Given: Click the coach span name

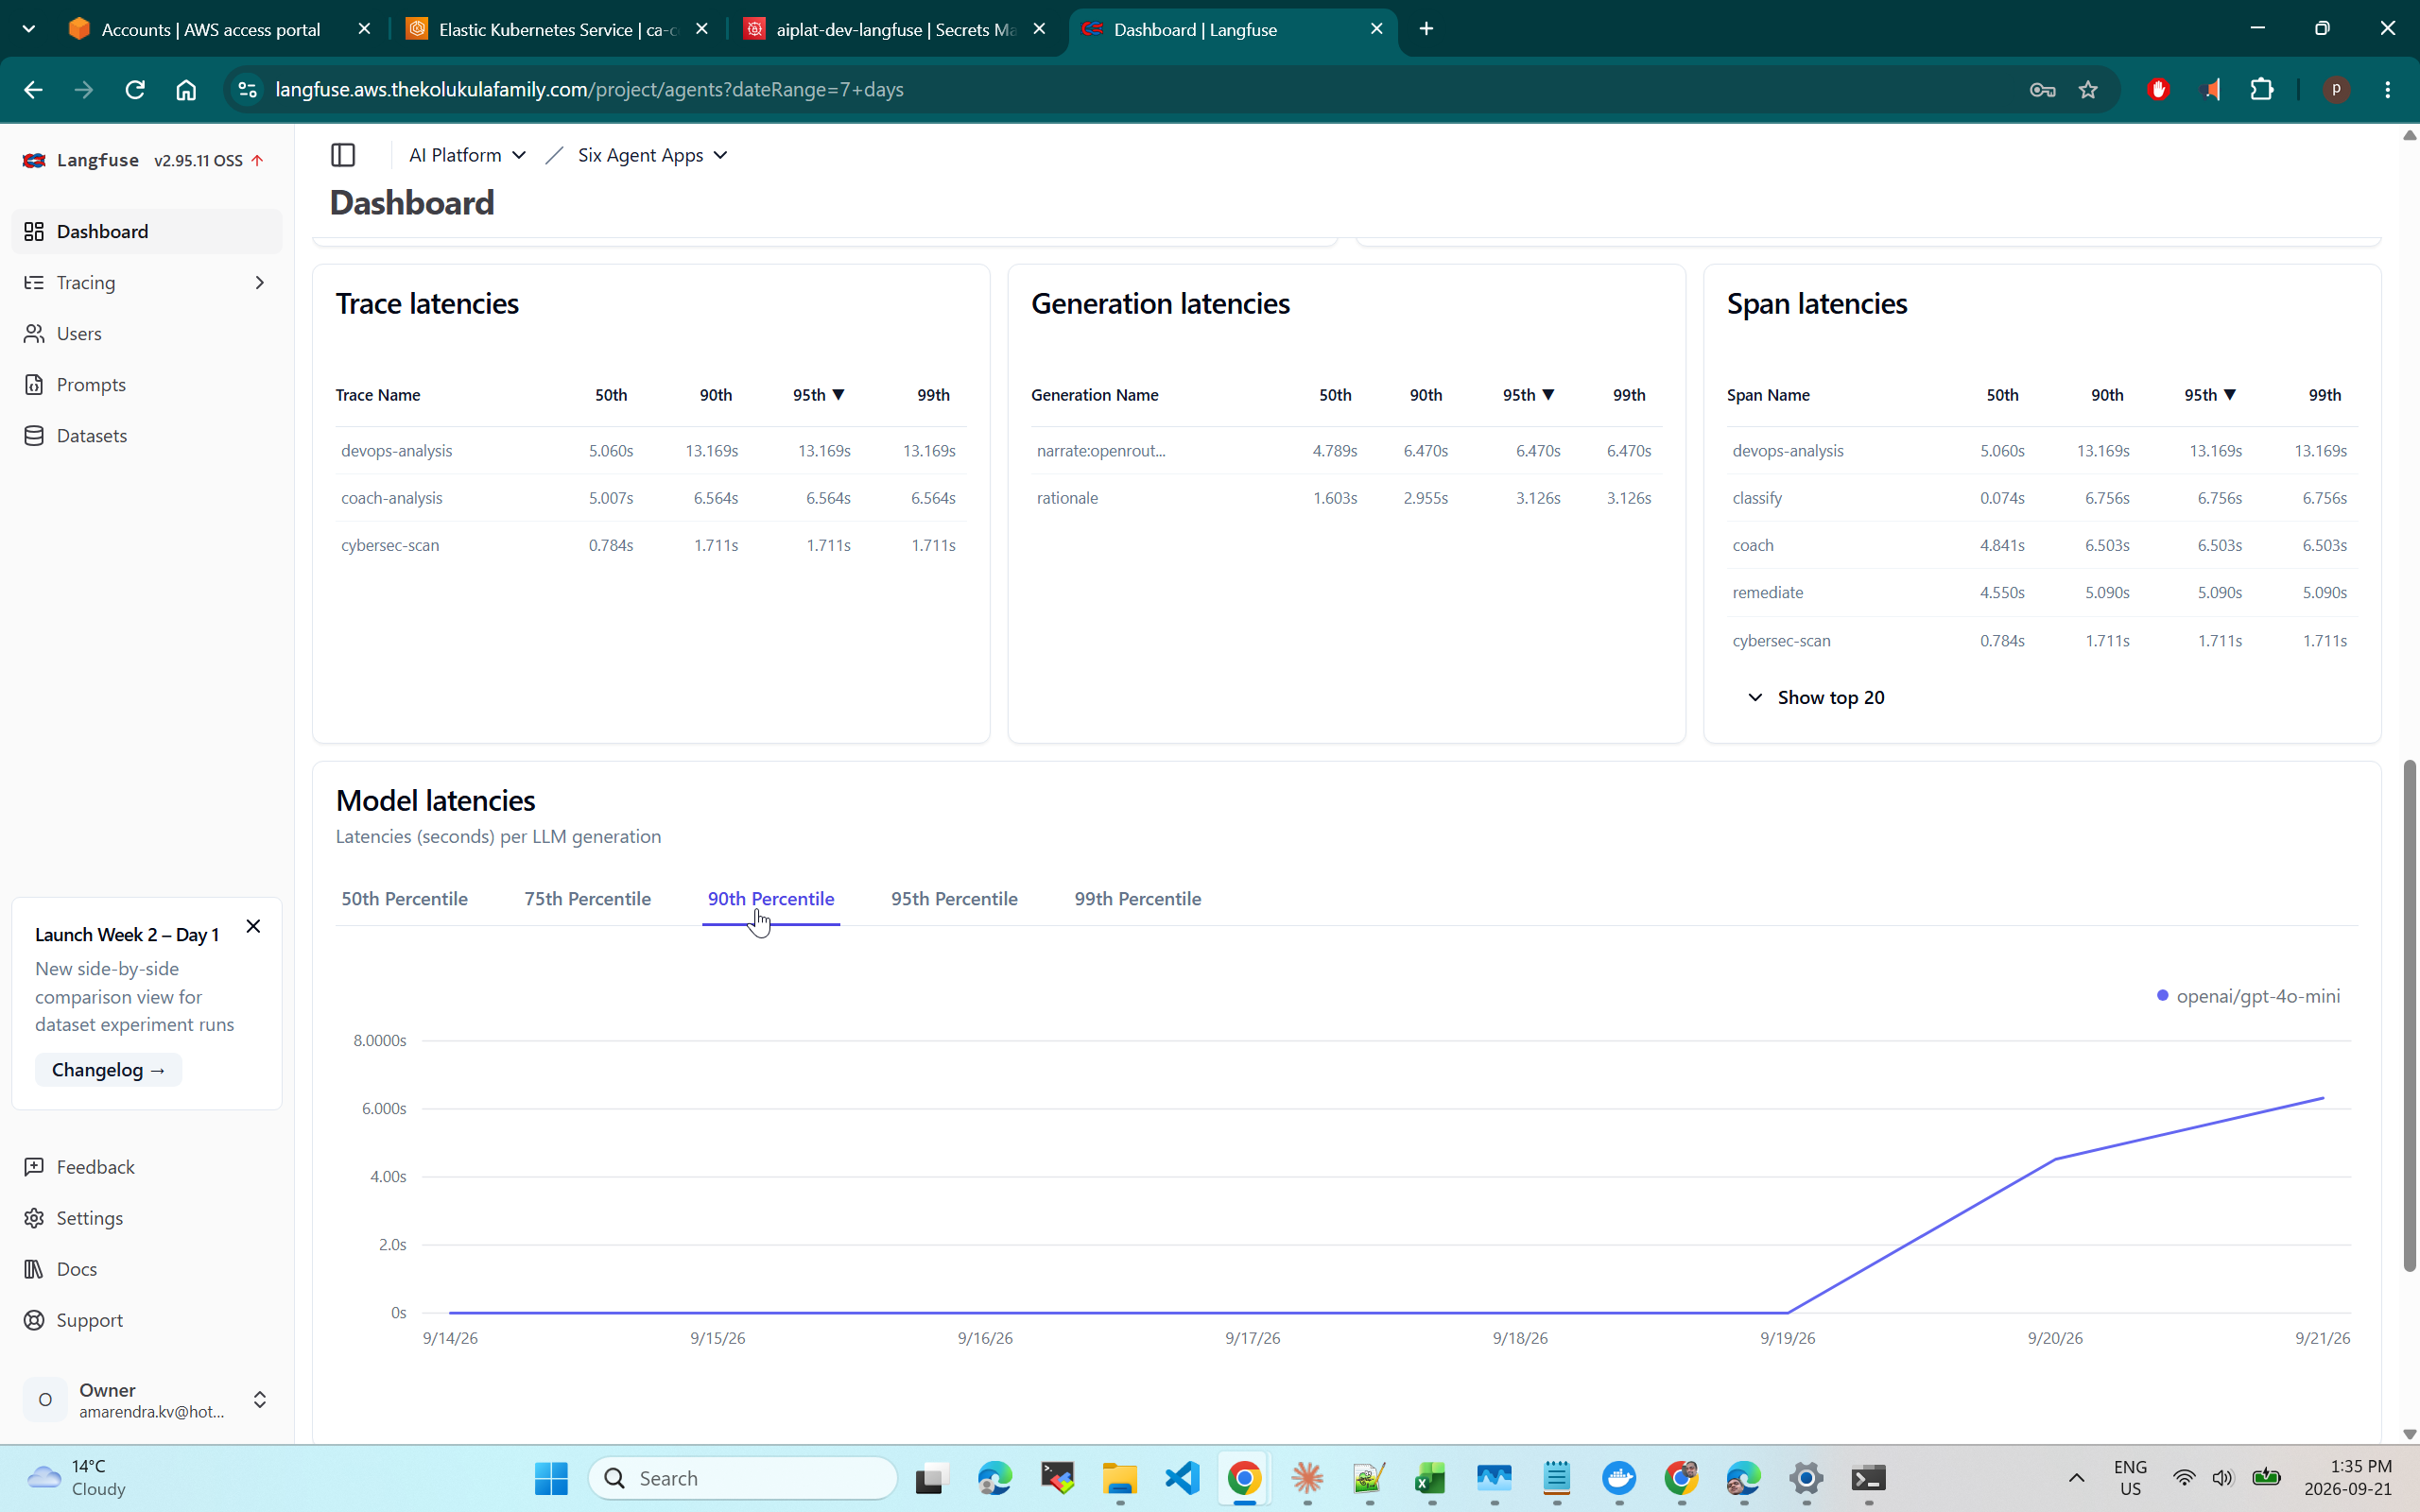Looking at the screenshot, I should [x=1753, y=545].
